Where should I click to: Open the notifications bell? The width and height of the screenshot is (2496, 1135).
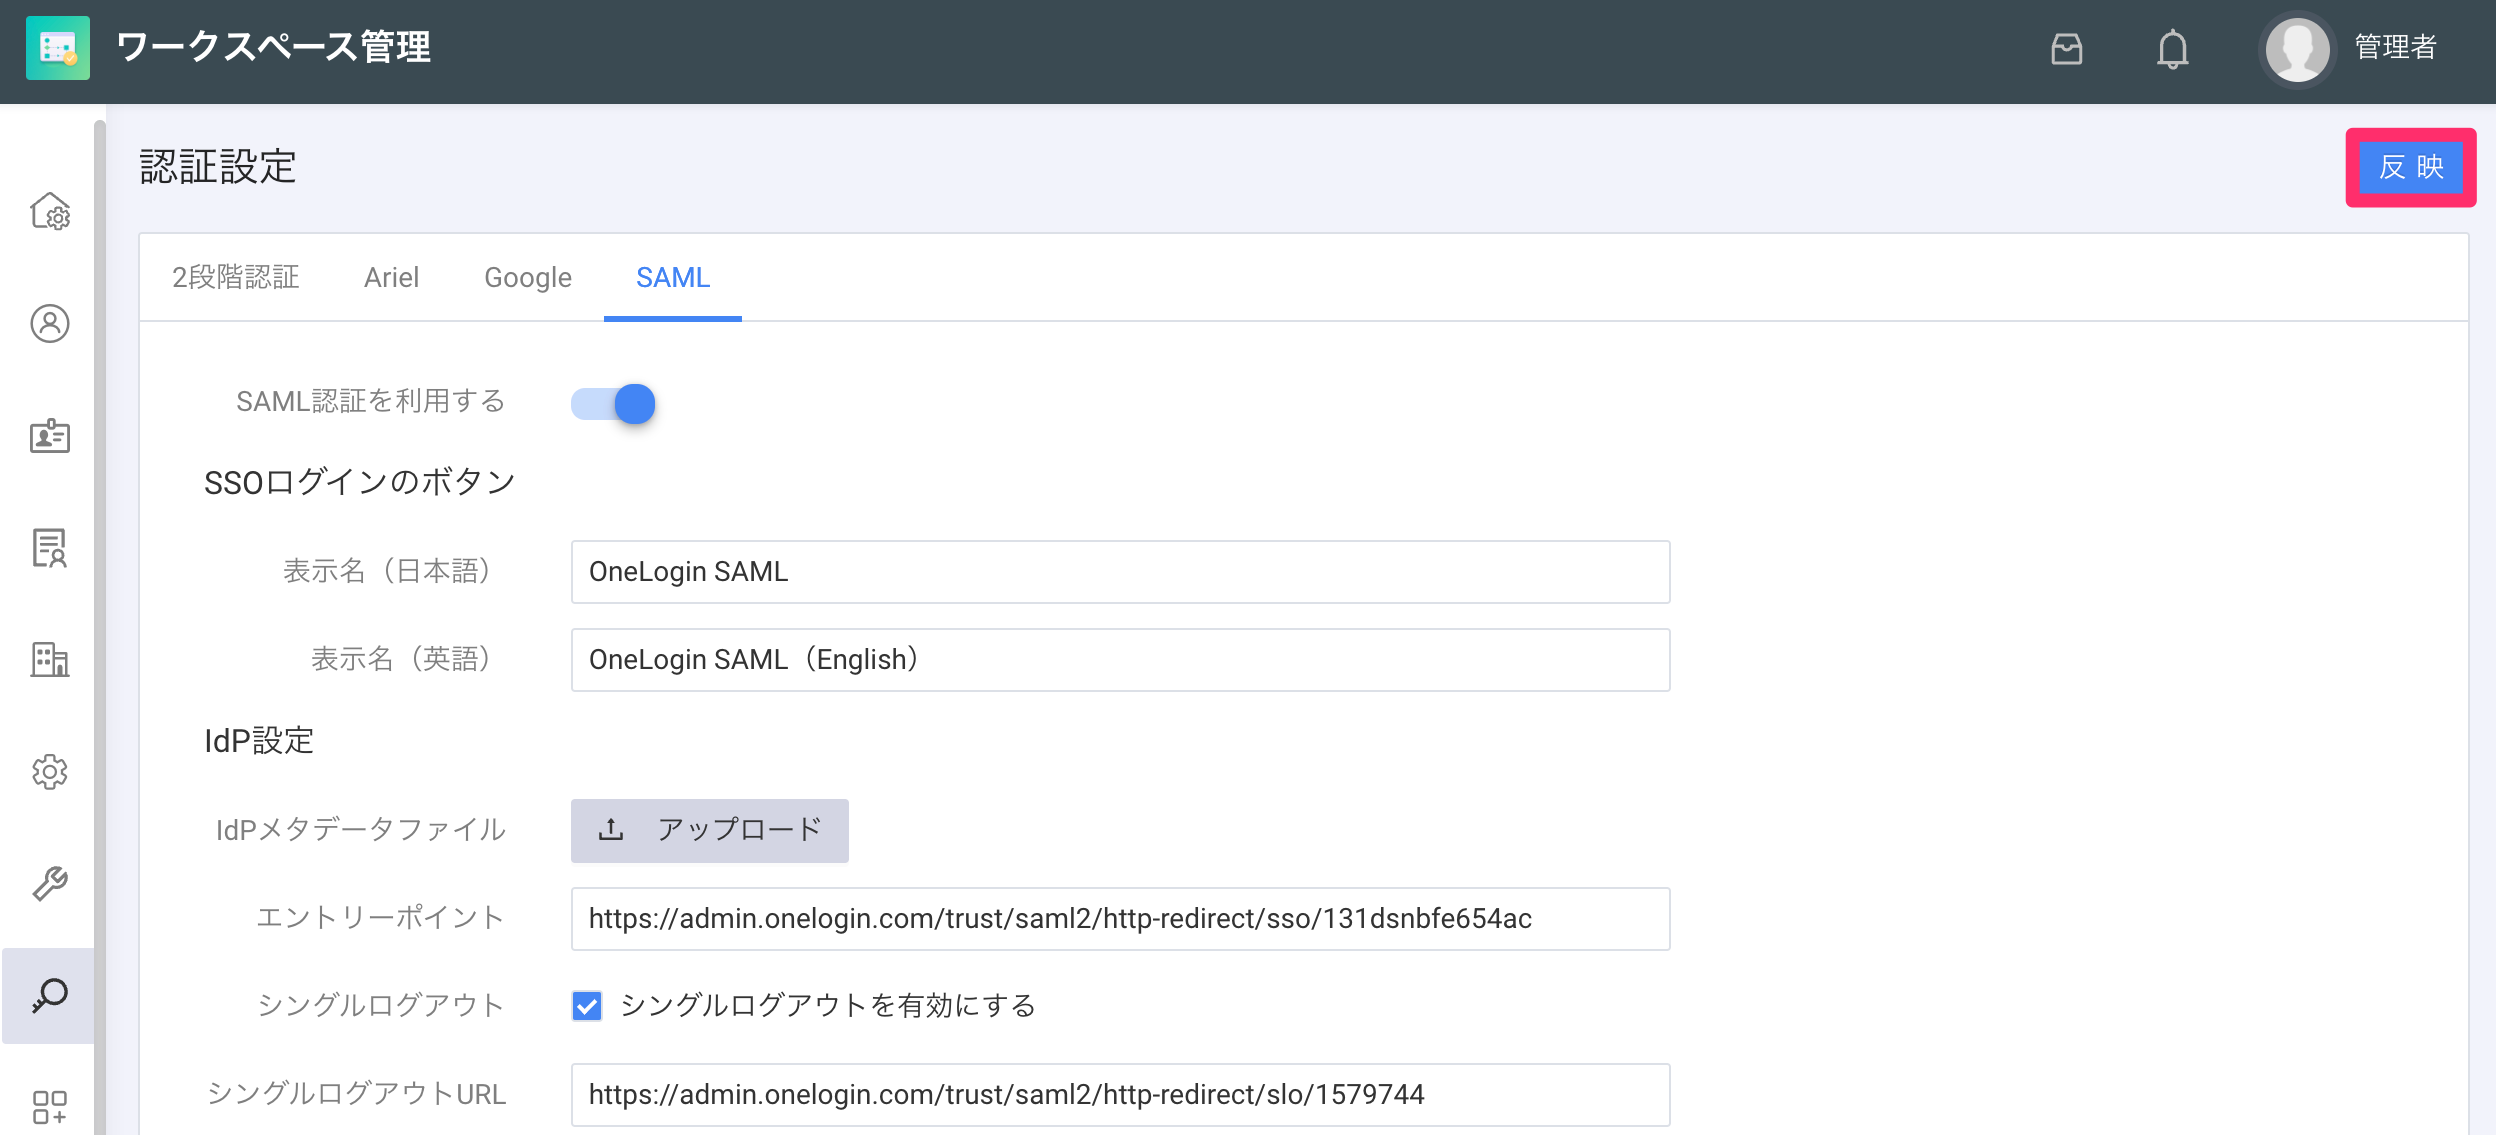pos(2172,48)
